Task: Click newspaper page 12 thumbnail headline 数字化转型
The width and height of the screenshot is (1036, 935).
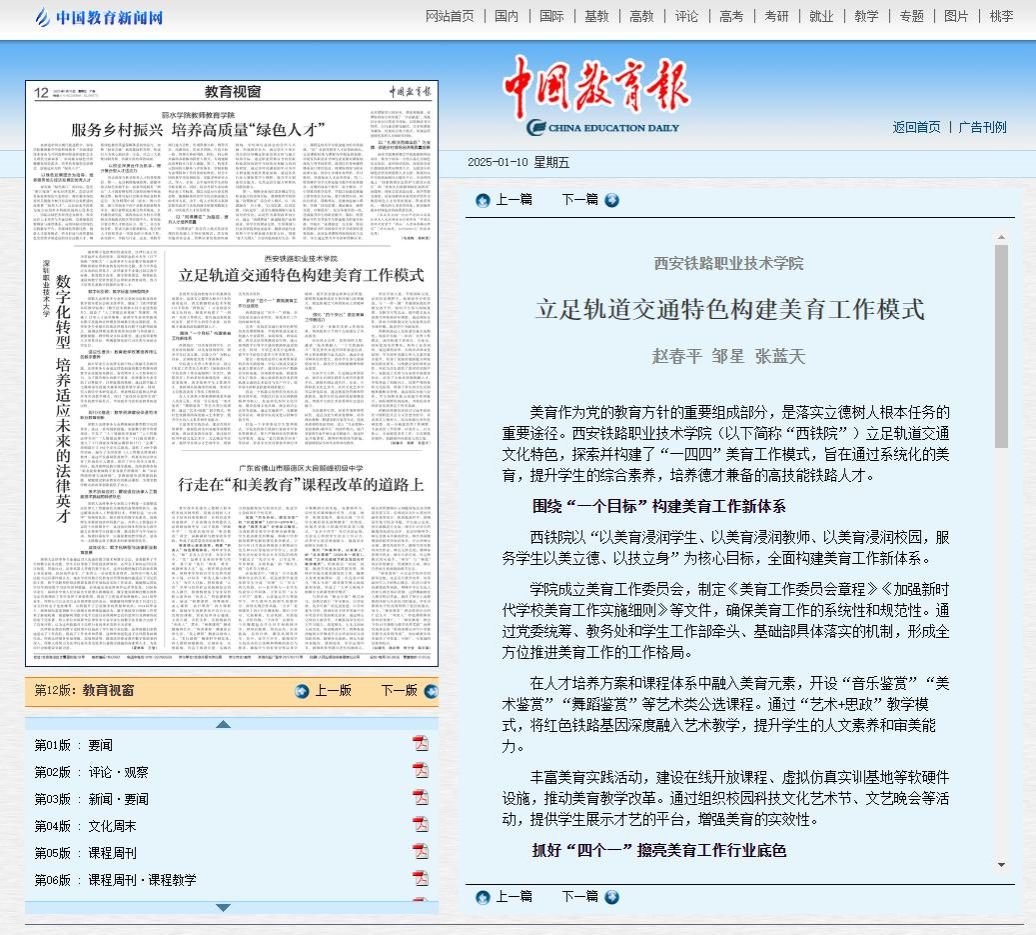Action: coord(62,330)
